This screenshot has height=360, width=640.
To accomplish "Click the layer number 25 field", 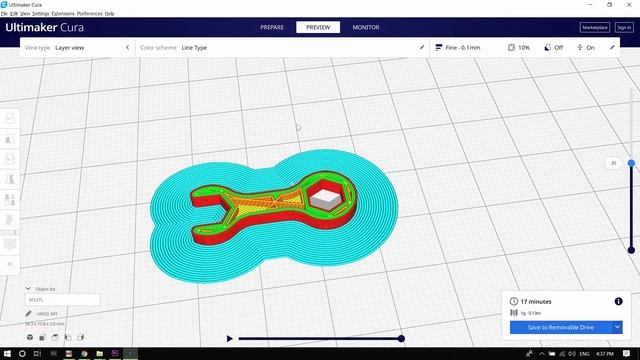I will click(613, 163).
